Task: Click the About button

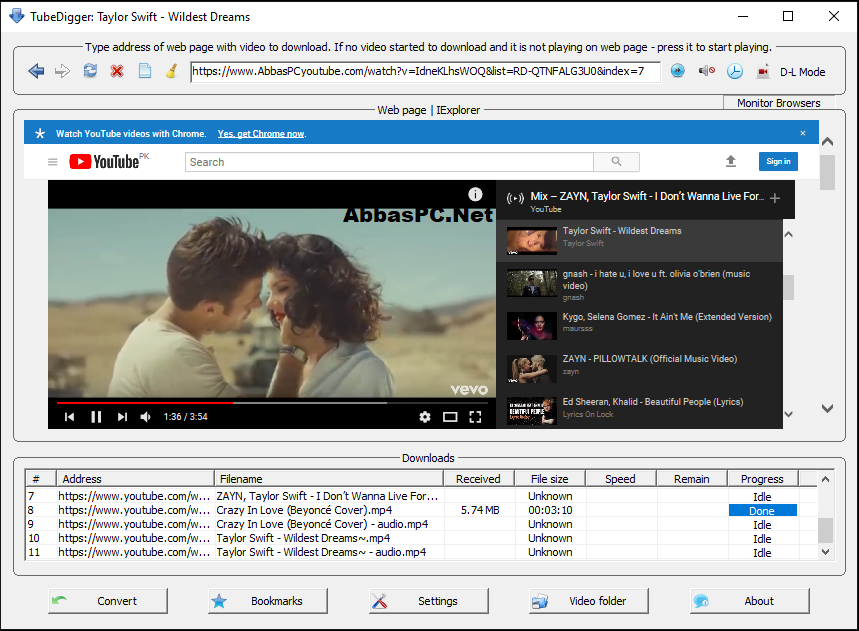Action: [749, 601]
